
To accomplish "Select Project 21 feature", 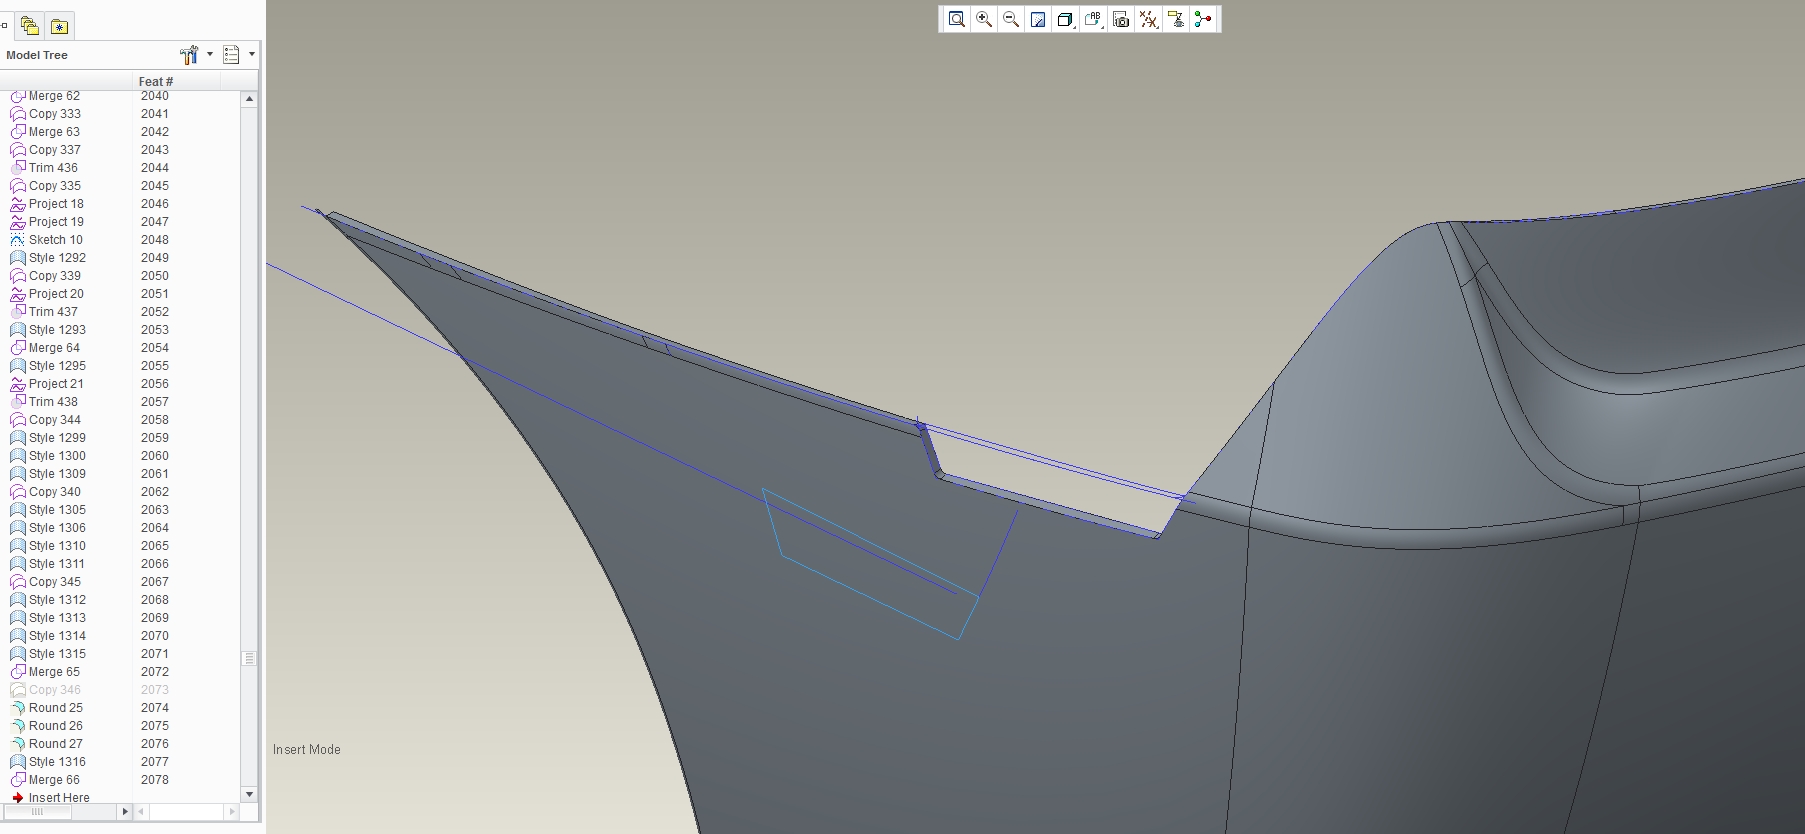I will click(56, 384).
